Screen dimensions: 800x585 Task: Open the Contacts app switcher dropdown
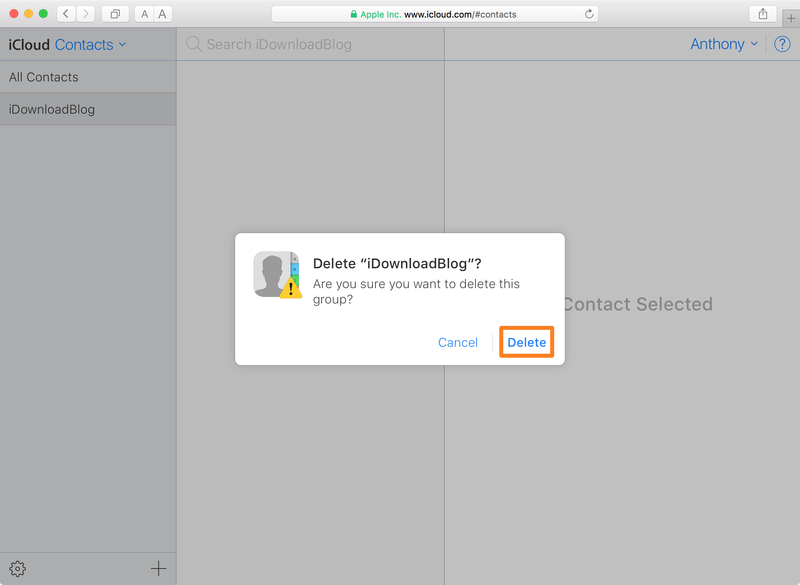[x=90, y=45]
